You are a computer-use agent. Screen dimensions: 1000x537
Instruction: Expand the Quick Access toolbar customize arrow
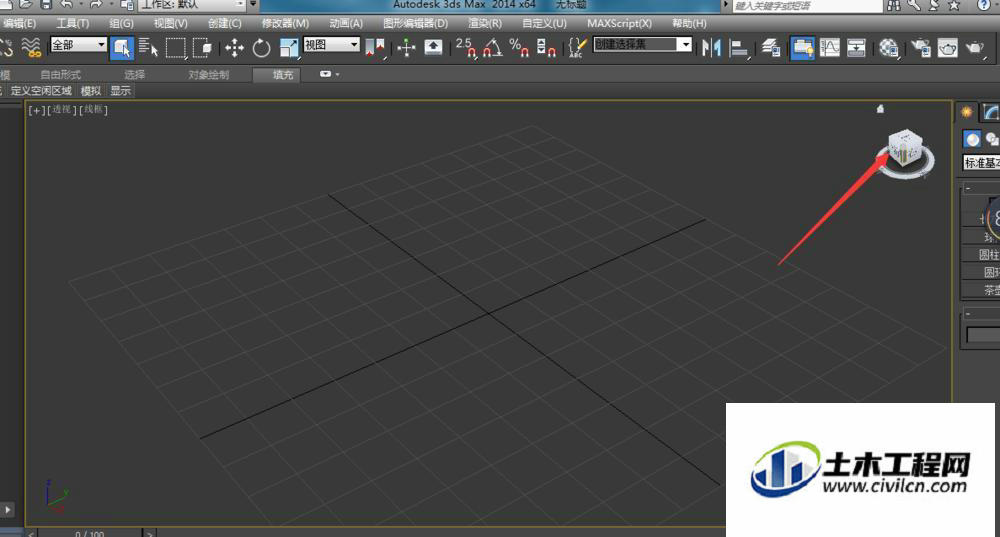253,4
